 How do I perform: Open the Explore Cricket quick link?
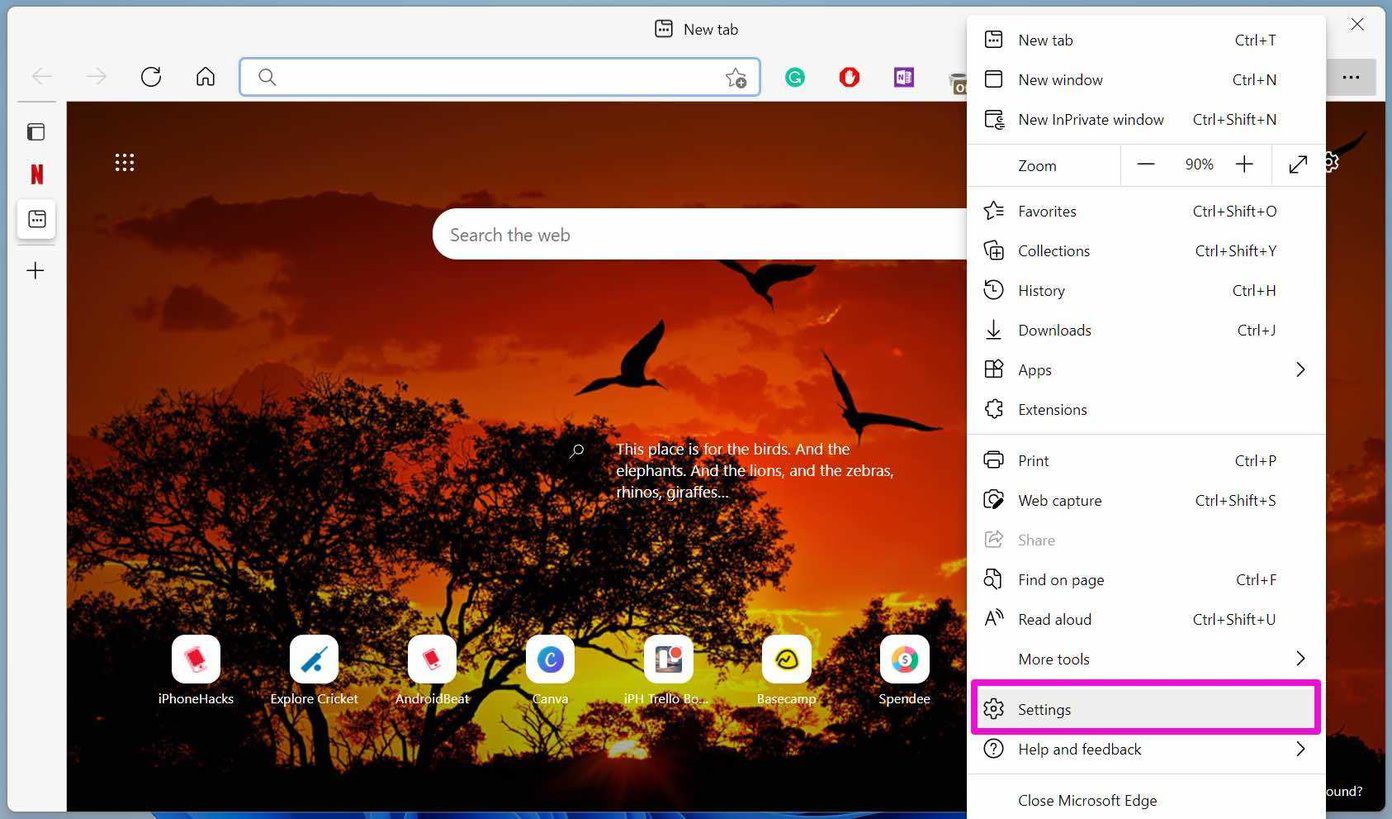coord(314,671)
